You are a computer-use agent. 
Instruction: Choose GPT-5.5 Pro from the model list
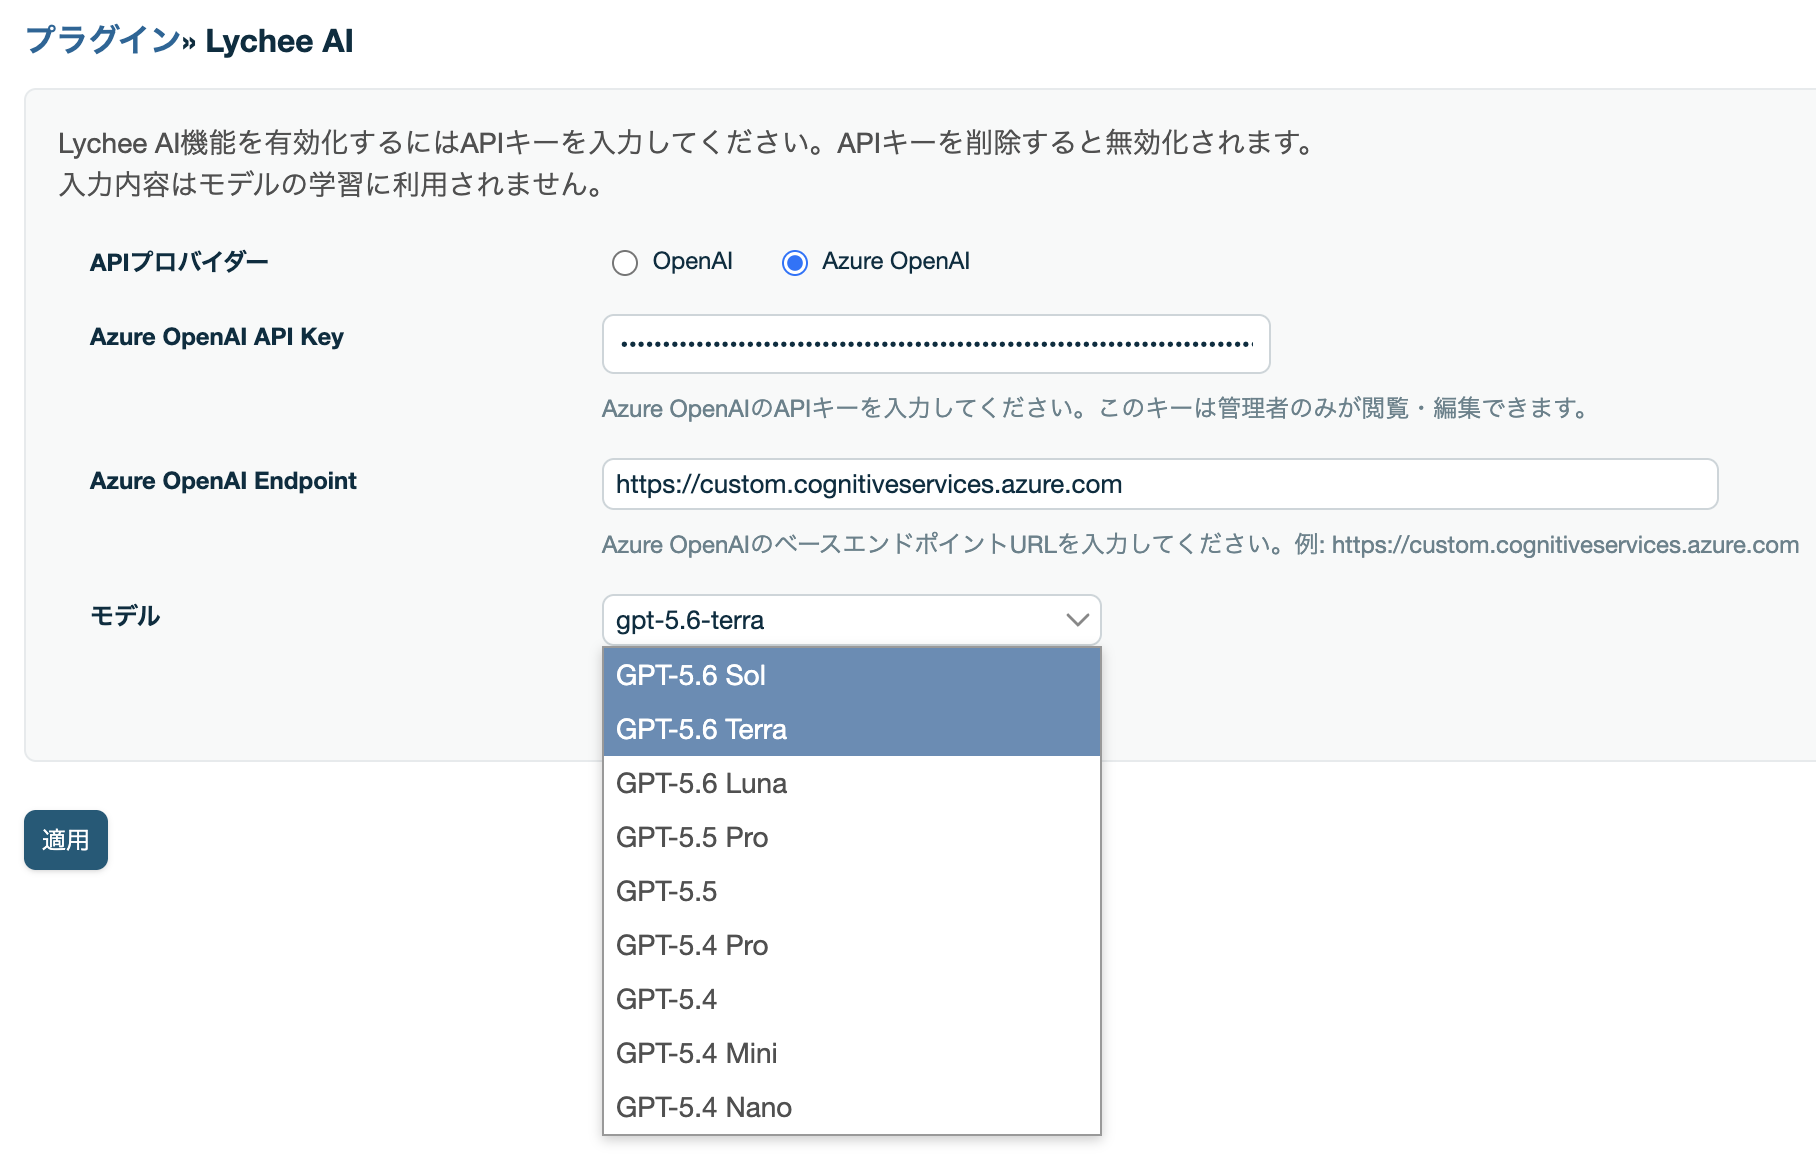point(852,837)
